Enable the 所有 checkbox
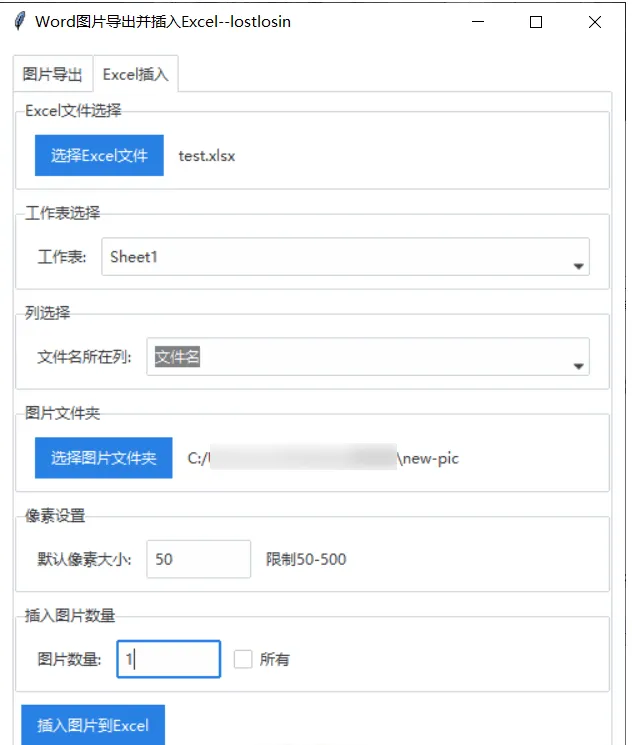632x745 pixels. (x=243, y=659)
